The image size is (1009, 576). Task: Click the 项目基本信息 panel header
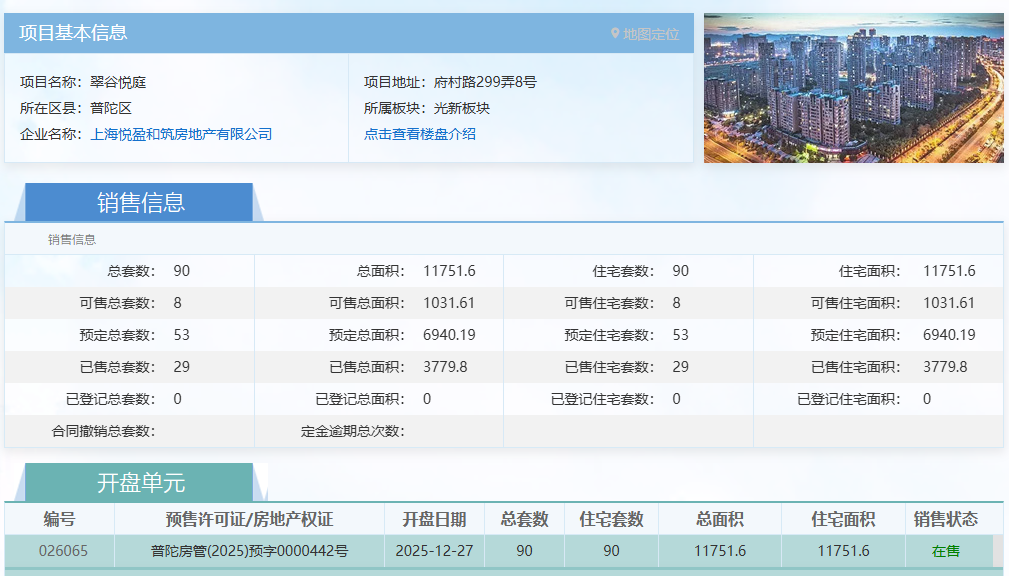[x=74, y=33]
